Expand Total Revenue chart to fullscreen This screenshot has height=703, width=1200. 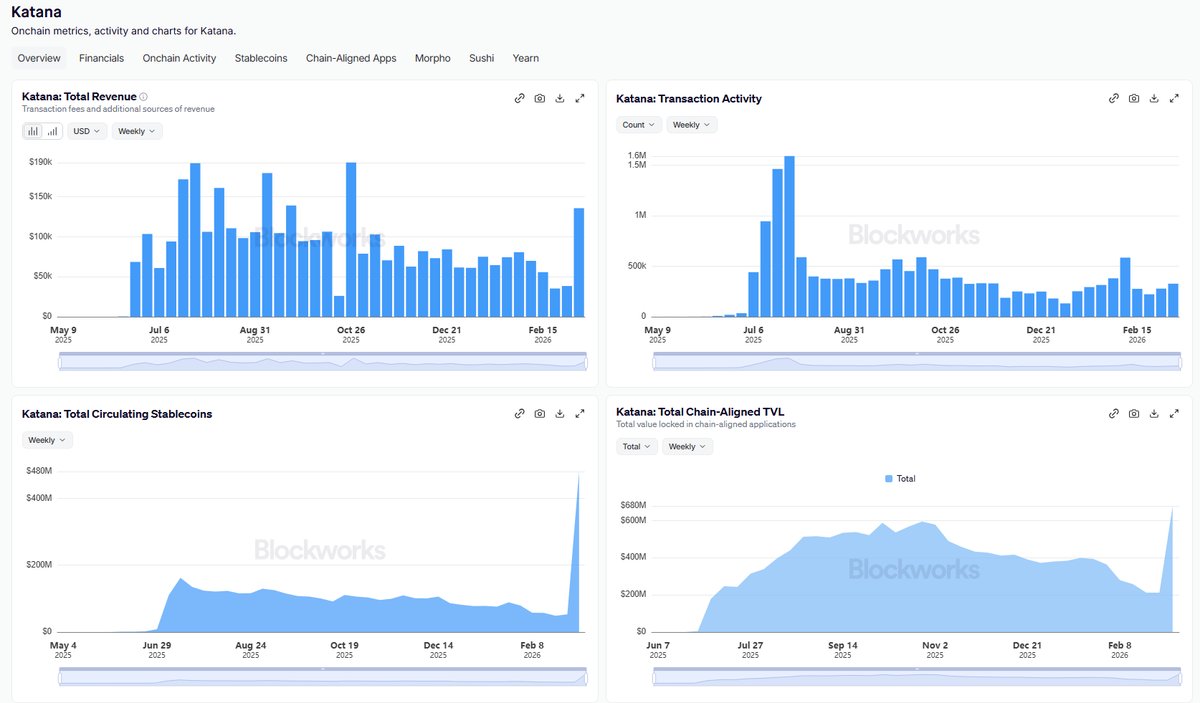(x=580, y=98)
